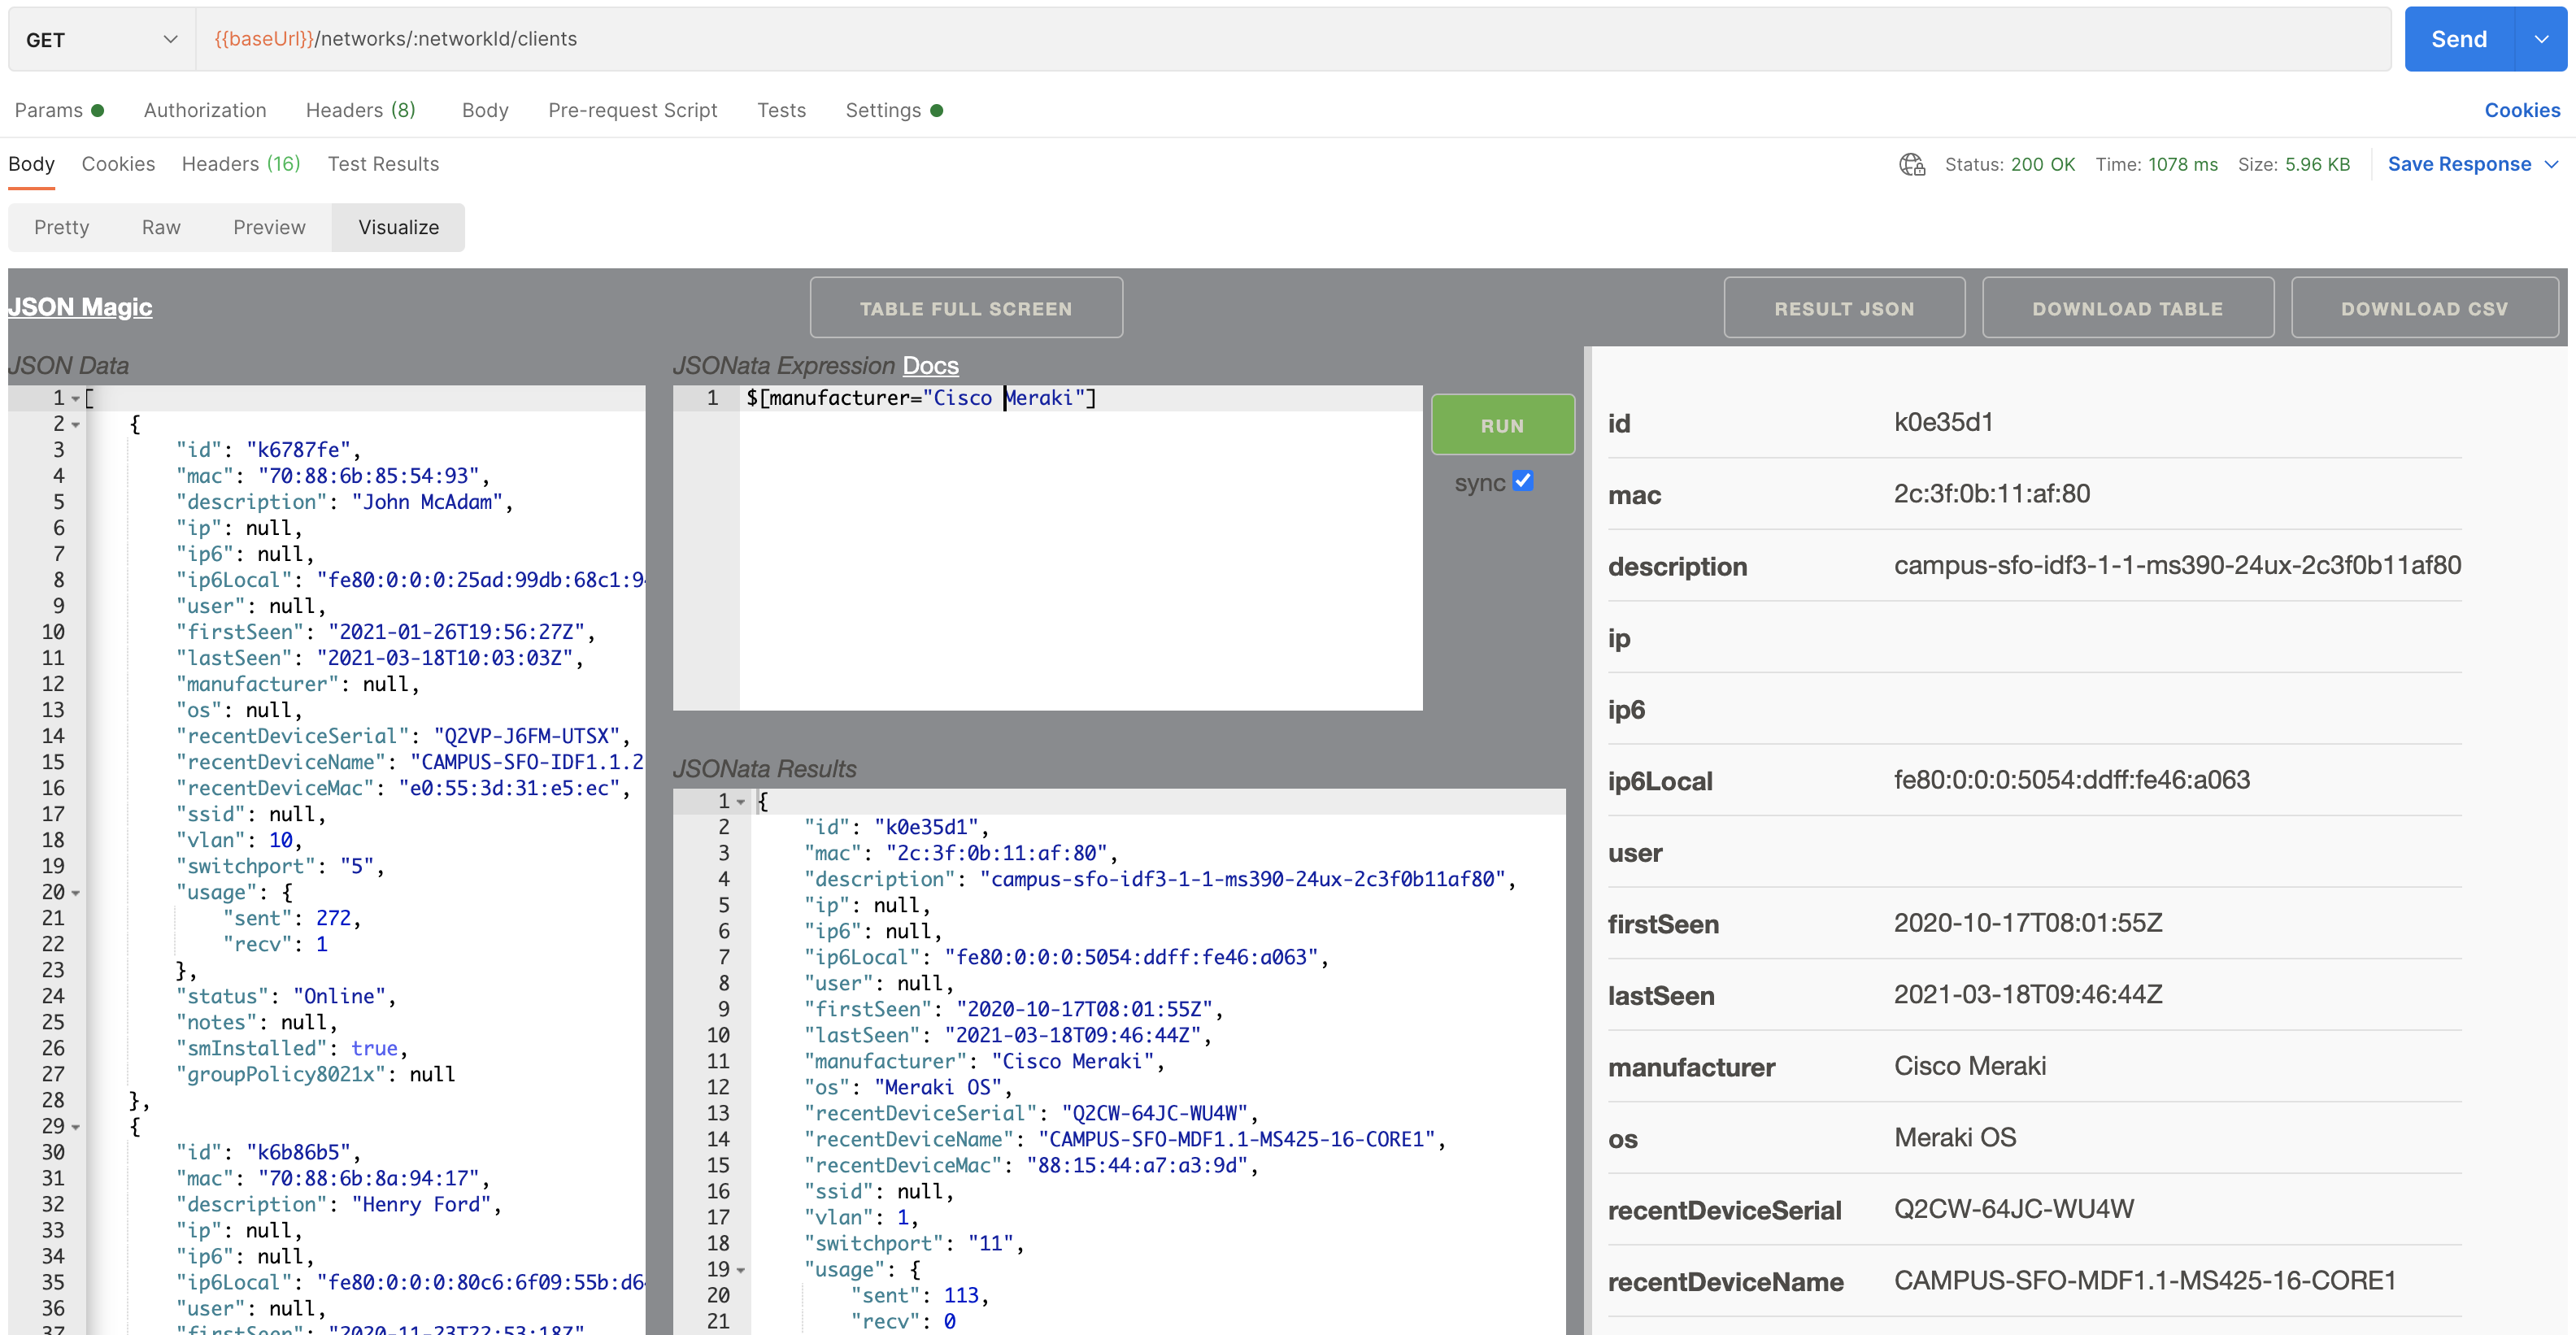Click the blue Send button

pyautogui.click(x=2459, y=39)
